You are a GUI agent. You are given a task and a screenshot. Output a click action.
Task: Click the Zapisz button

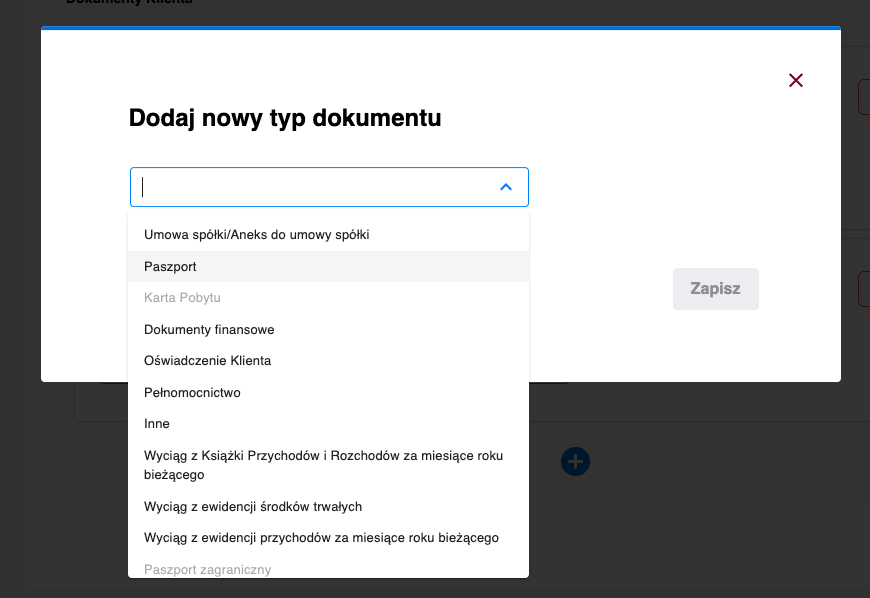[x=715, y=288]
